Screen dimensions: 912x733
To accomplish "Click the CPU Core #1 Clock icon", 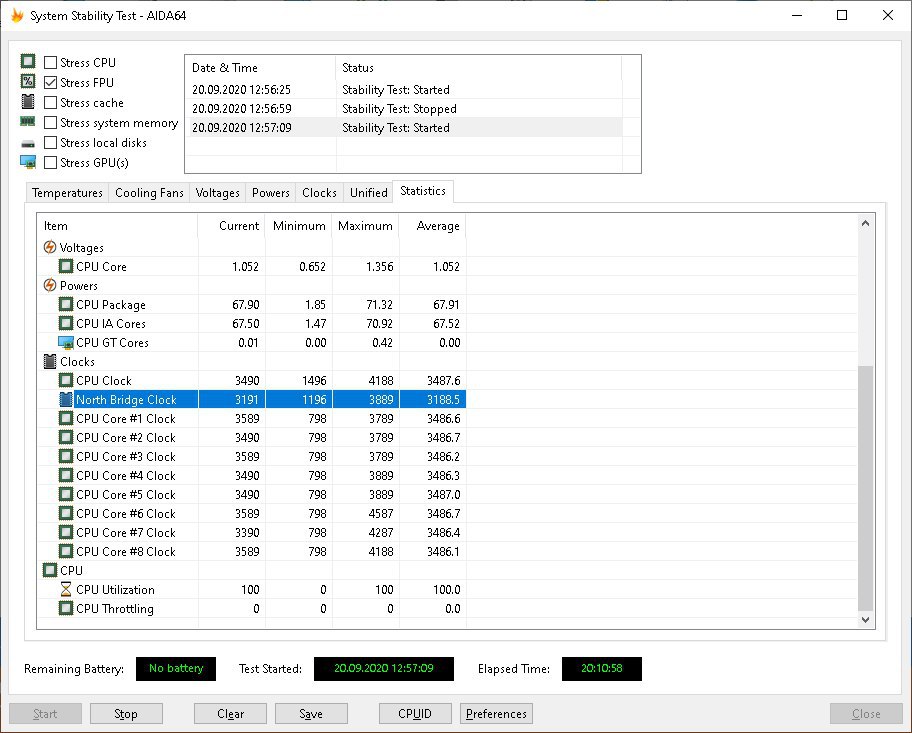I will coord(66,418).
